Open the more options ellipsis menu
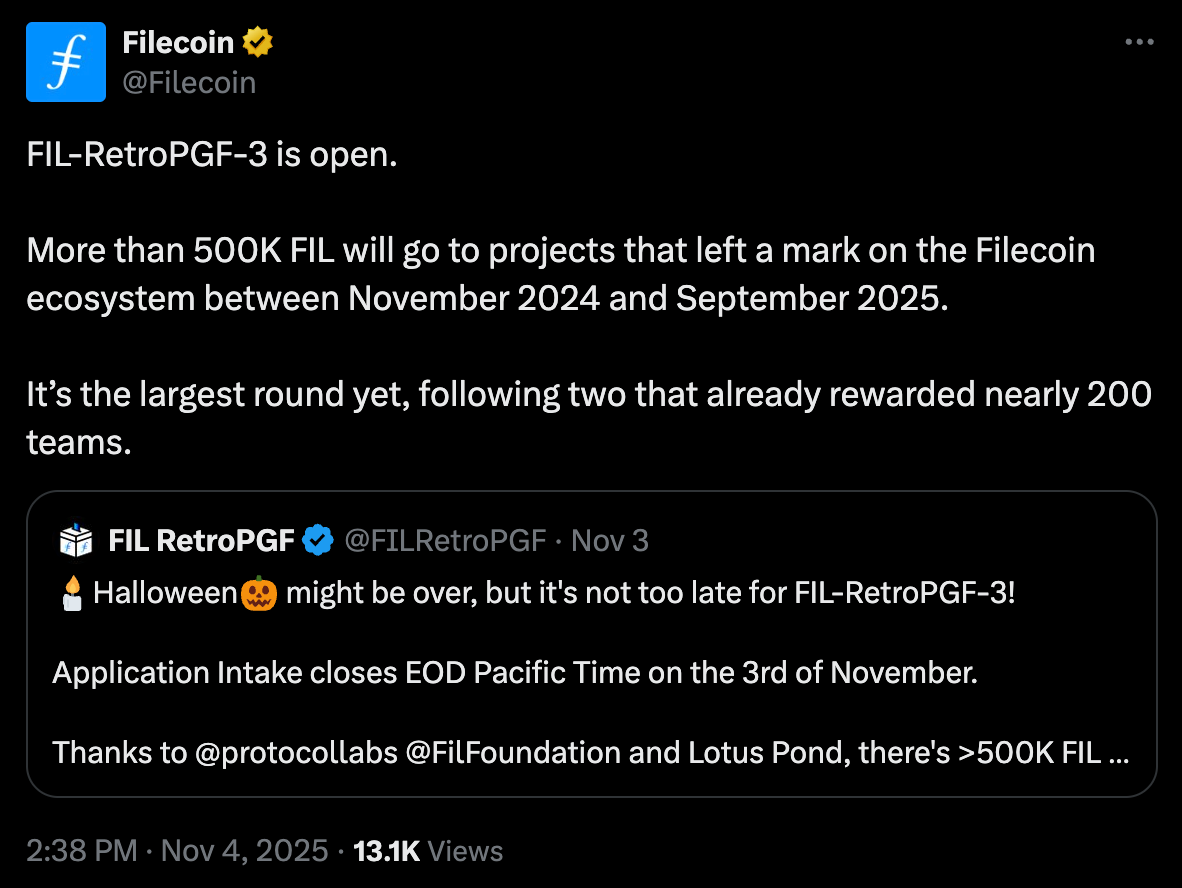Viewport: 1182px width, 888px height. 1139,42
